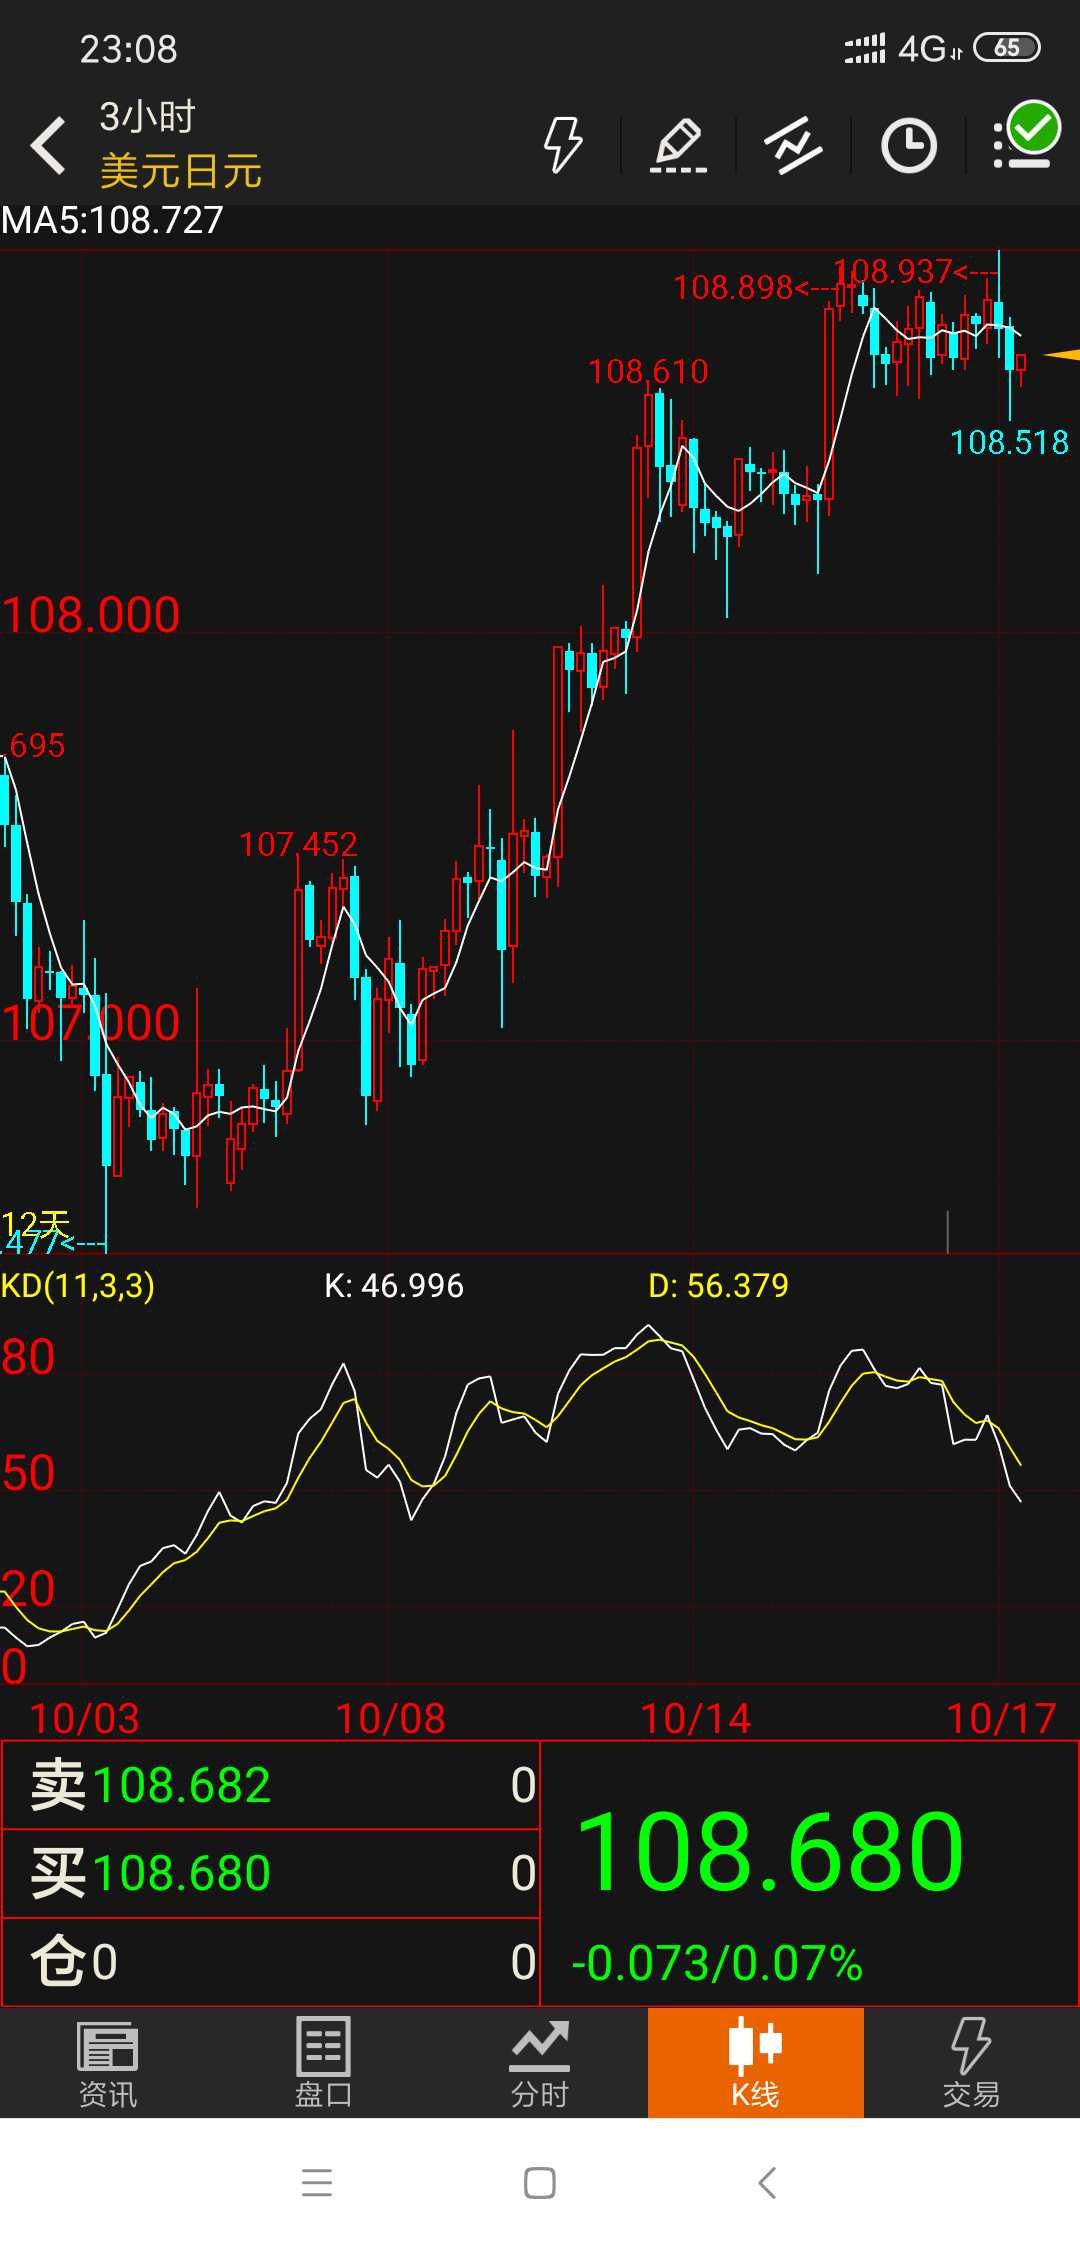Tap Android home square button
Screen dimensions: 1080x2248
click(x=540, y=2183)
